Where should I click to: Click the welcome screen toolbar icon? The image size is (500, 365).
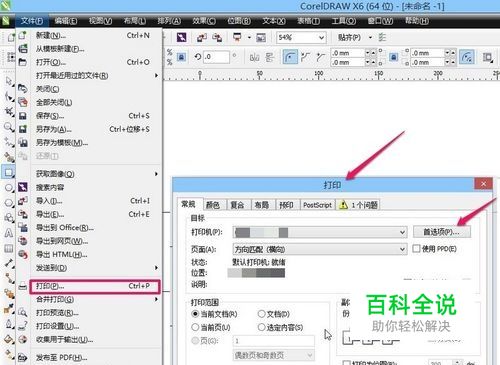pos(261,37)
